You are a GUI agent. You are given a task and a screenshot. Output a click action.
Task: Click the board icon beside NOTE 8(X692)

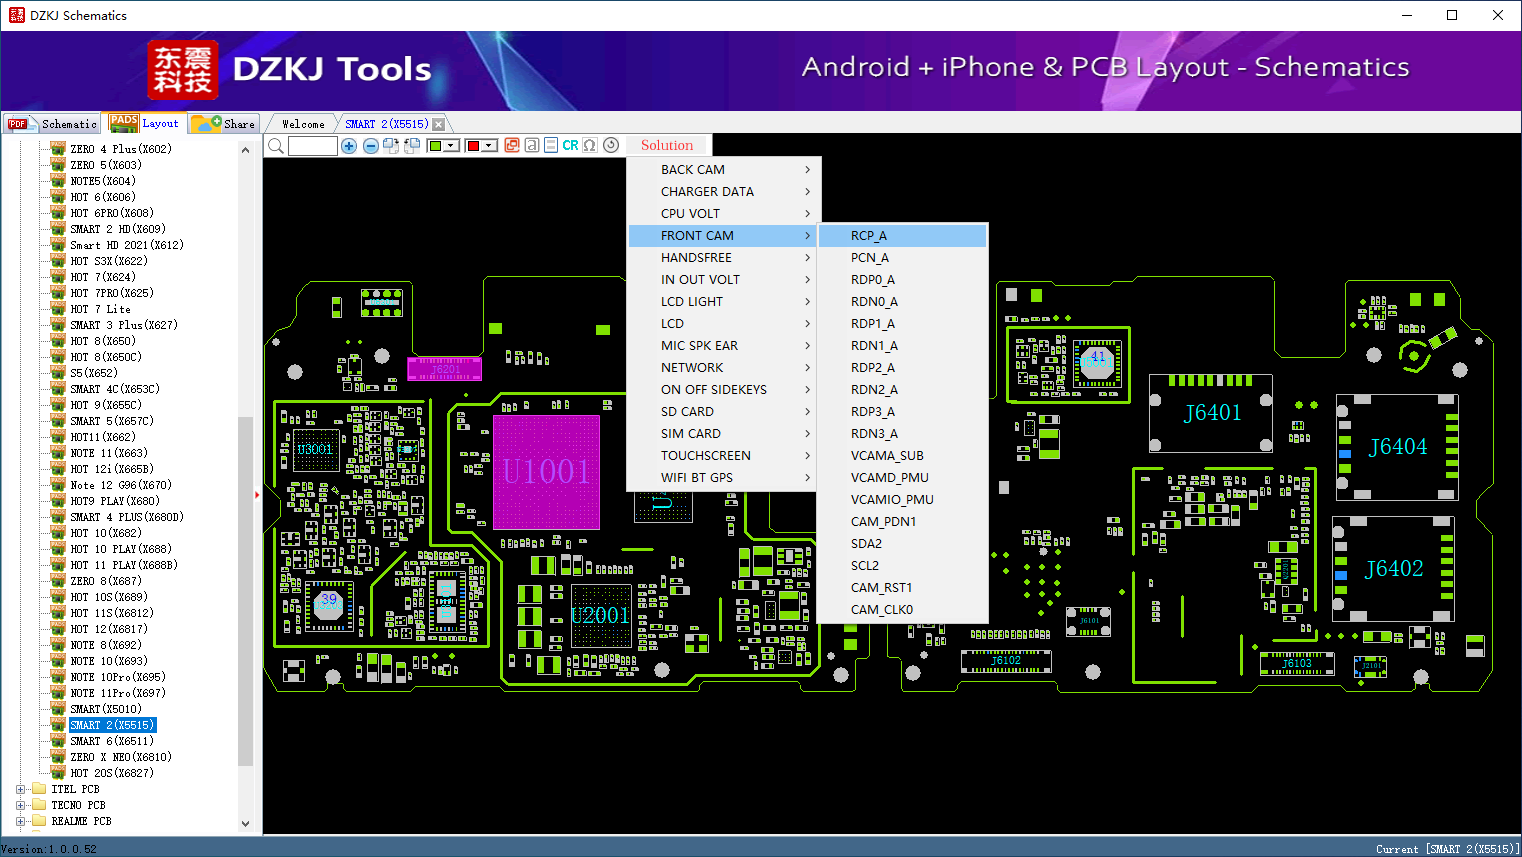pyautogui.click(x=58, y=645)
